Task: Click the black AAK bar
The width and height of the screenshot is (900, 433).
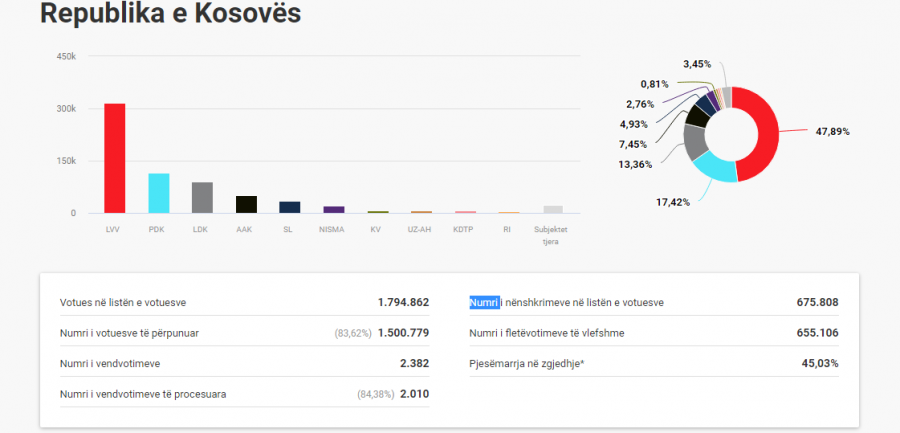Action: (246, 205)
